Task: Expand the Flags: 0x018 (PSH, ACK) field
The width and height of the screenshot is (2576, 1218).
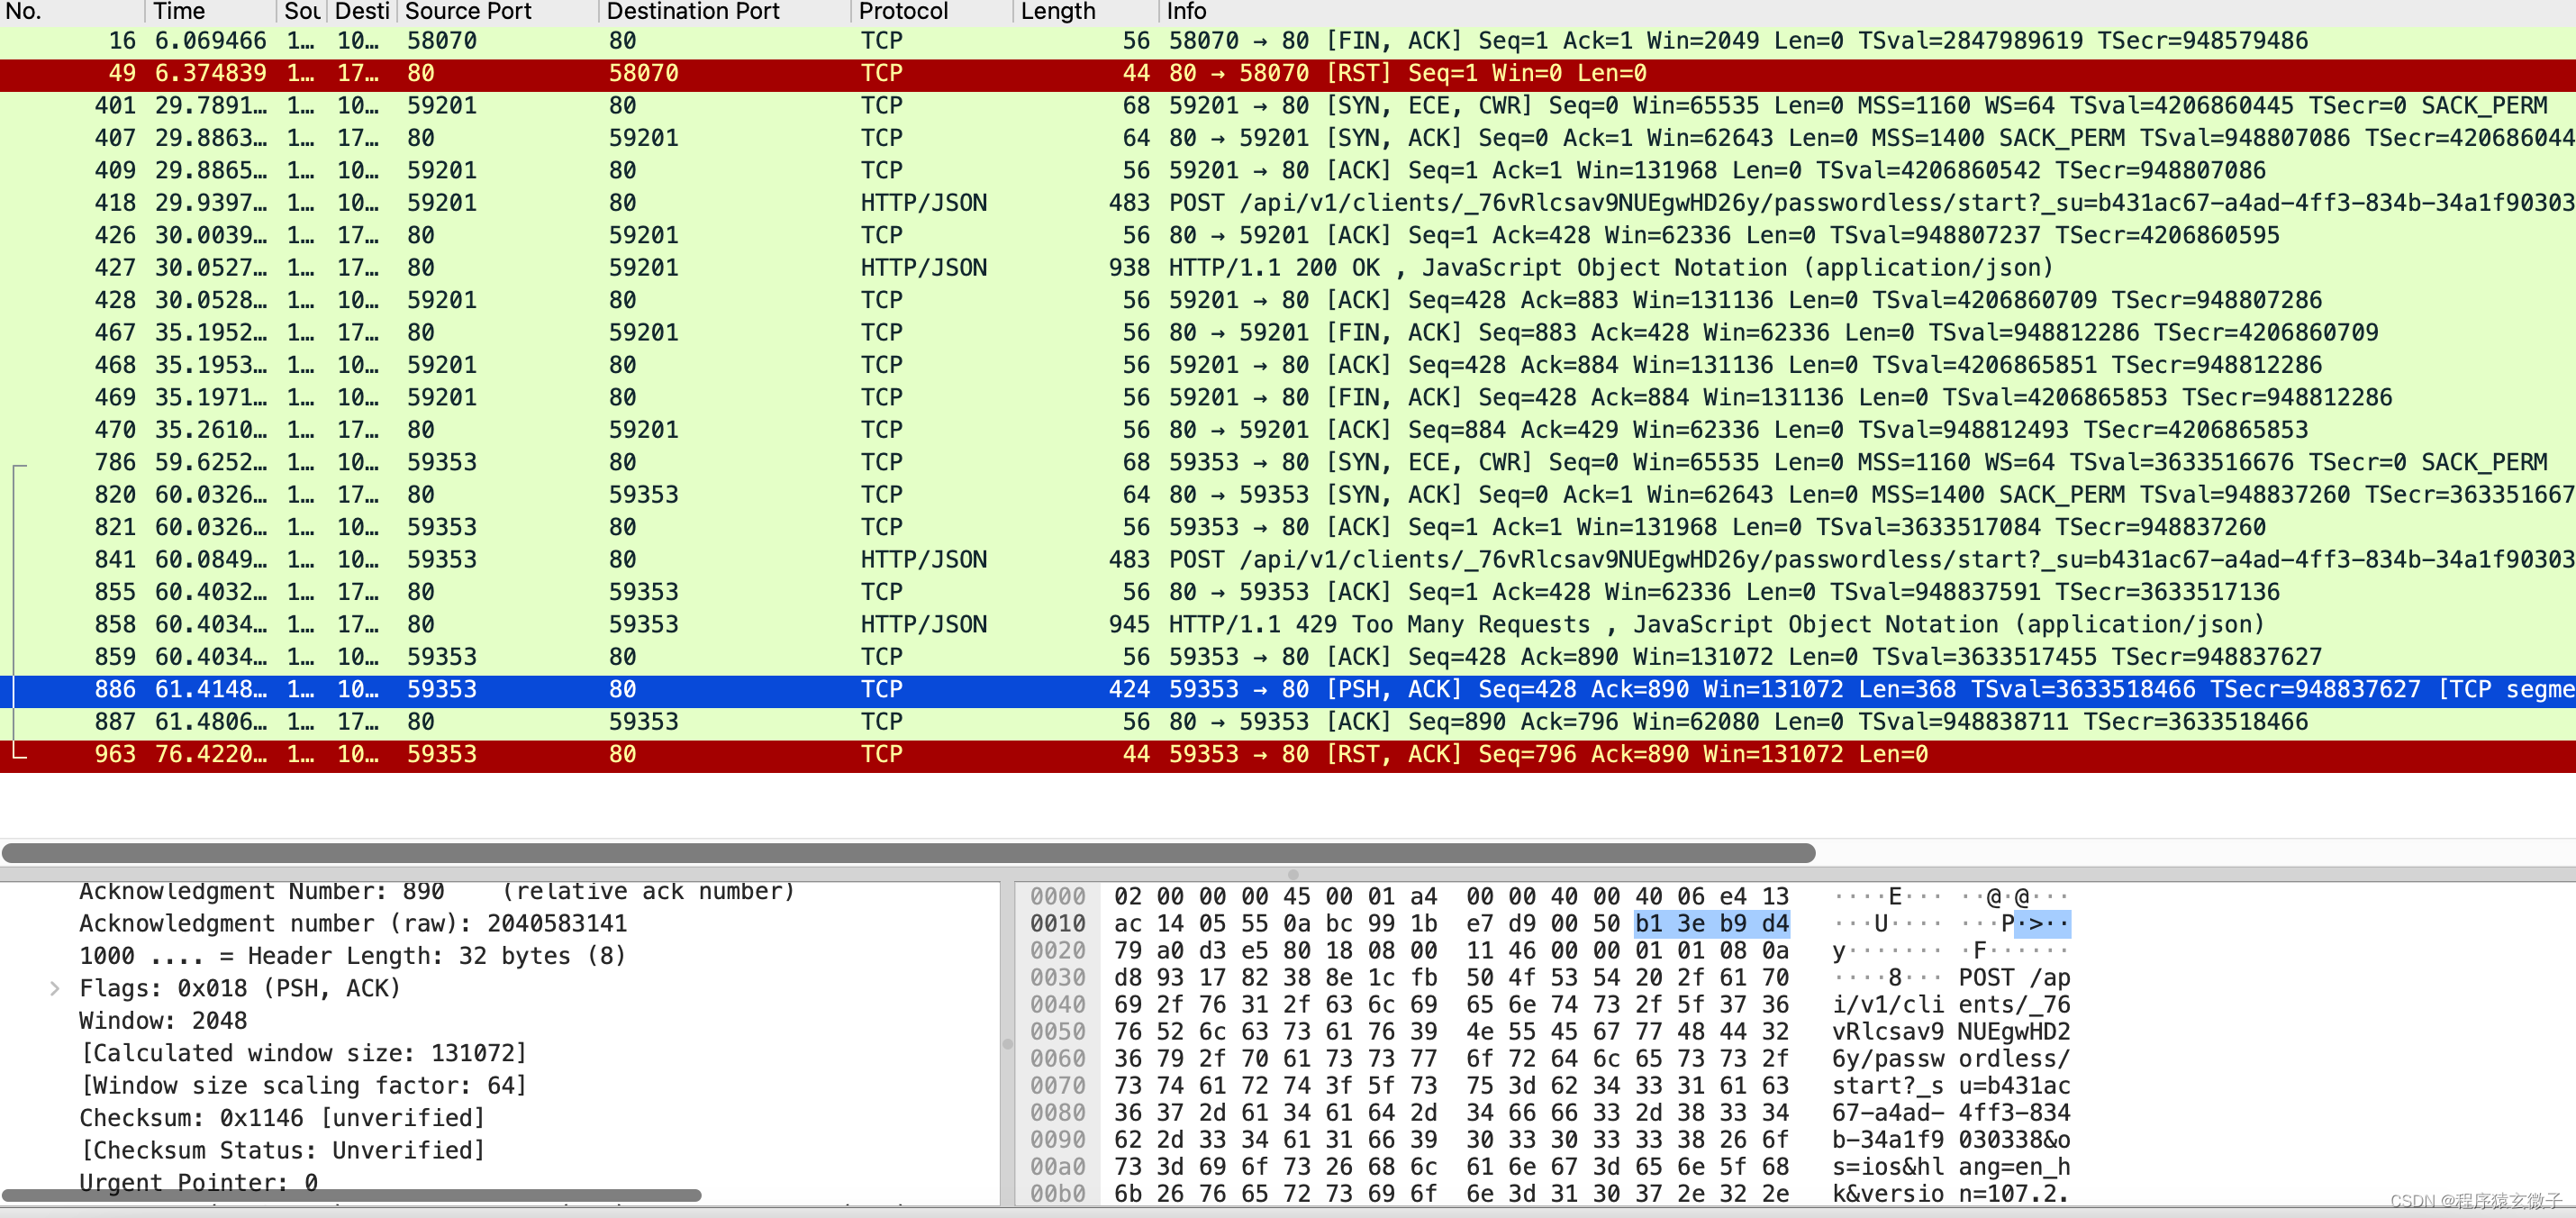Action: 55,988
